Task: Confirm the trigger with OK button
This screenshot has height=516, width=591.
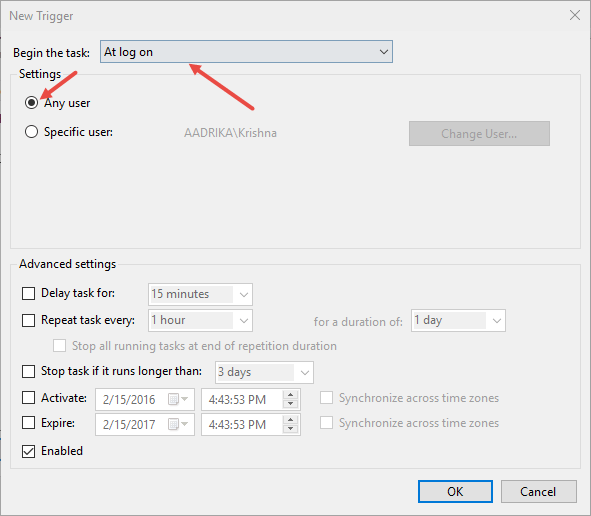Action: click(x=455, y=492)
